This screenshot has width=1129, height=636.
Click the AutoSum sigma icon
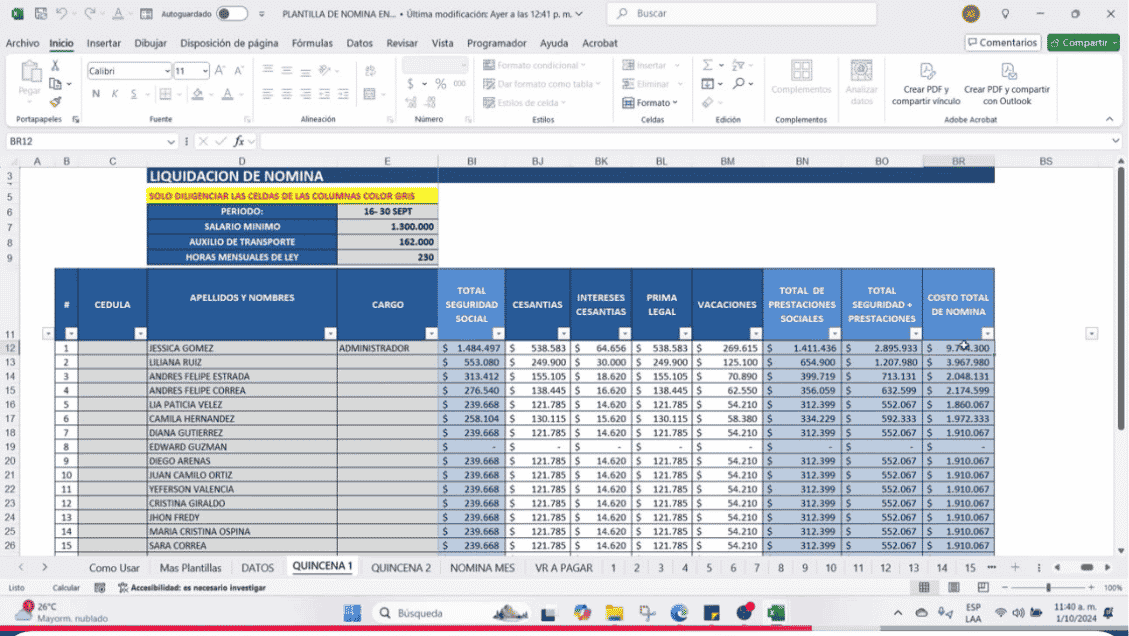708,66
